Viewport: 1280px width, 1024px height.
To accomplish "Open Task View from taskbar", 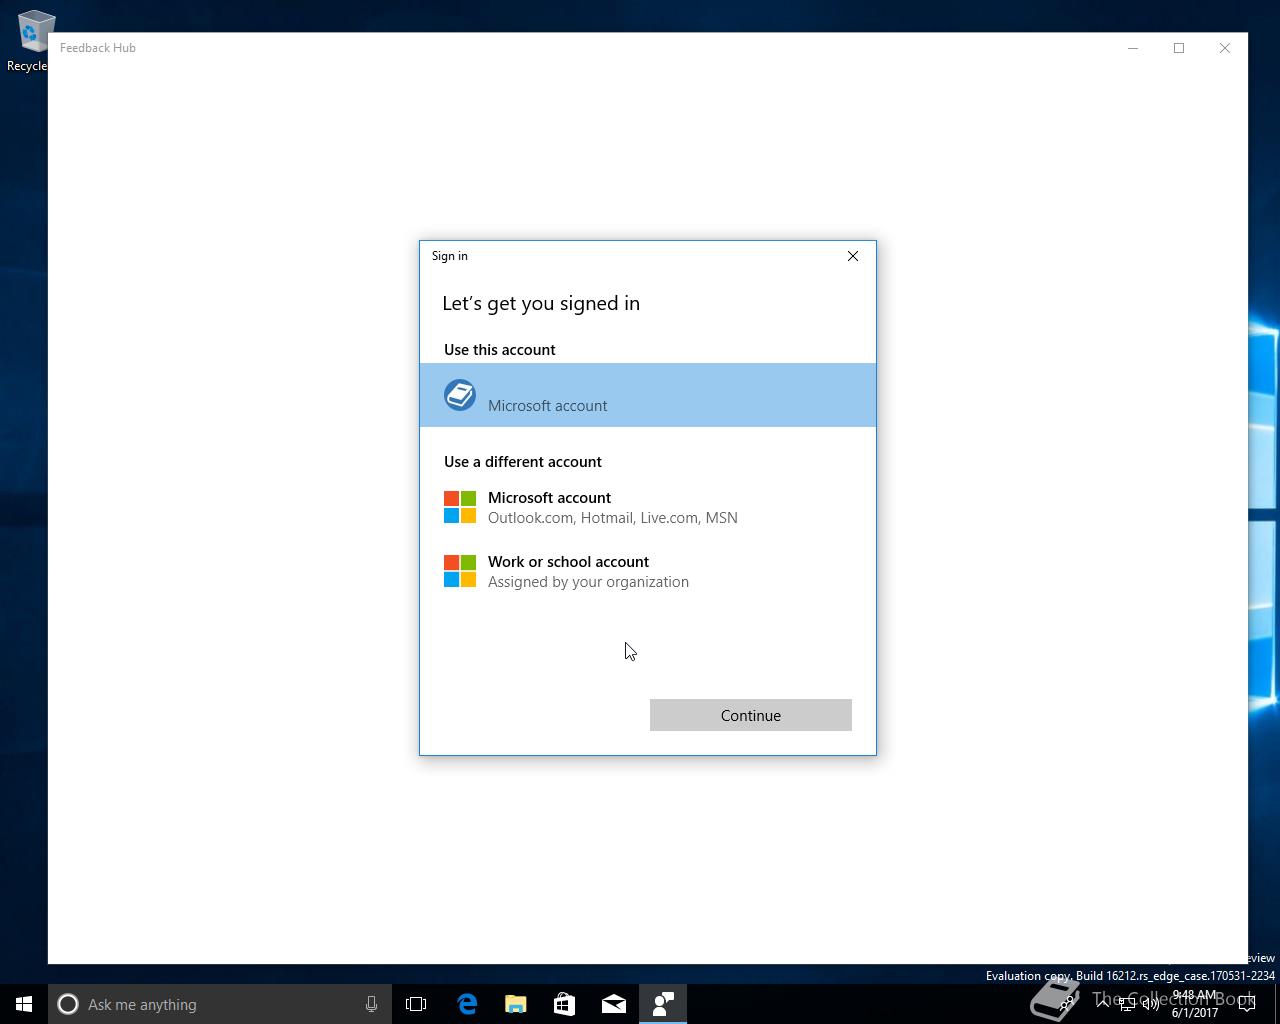I will (416, 1004).
